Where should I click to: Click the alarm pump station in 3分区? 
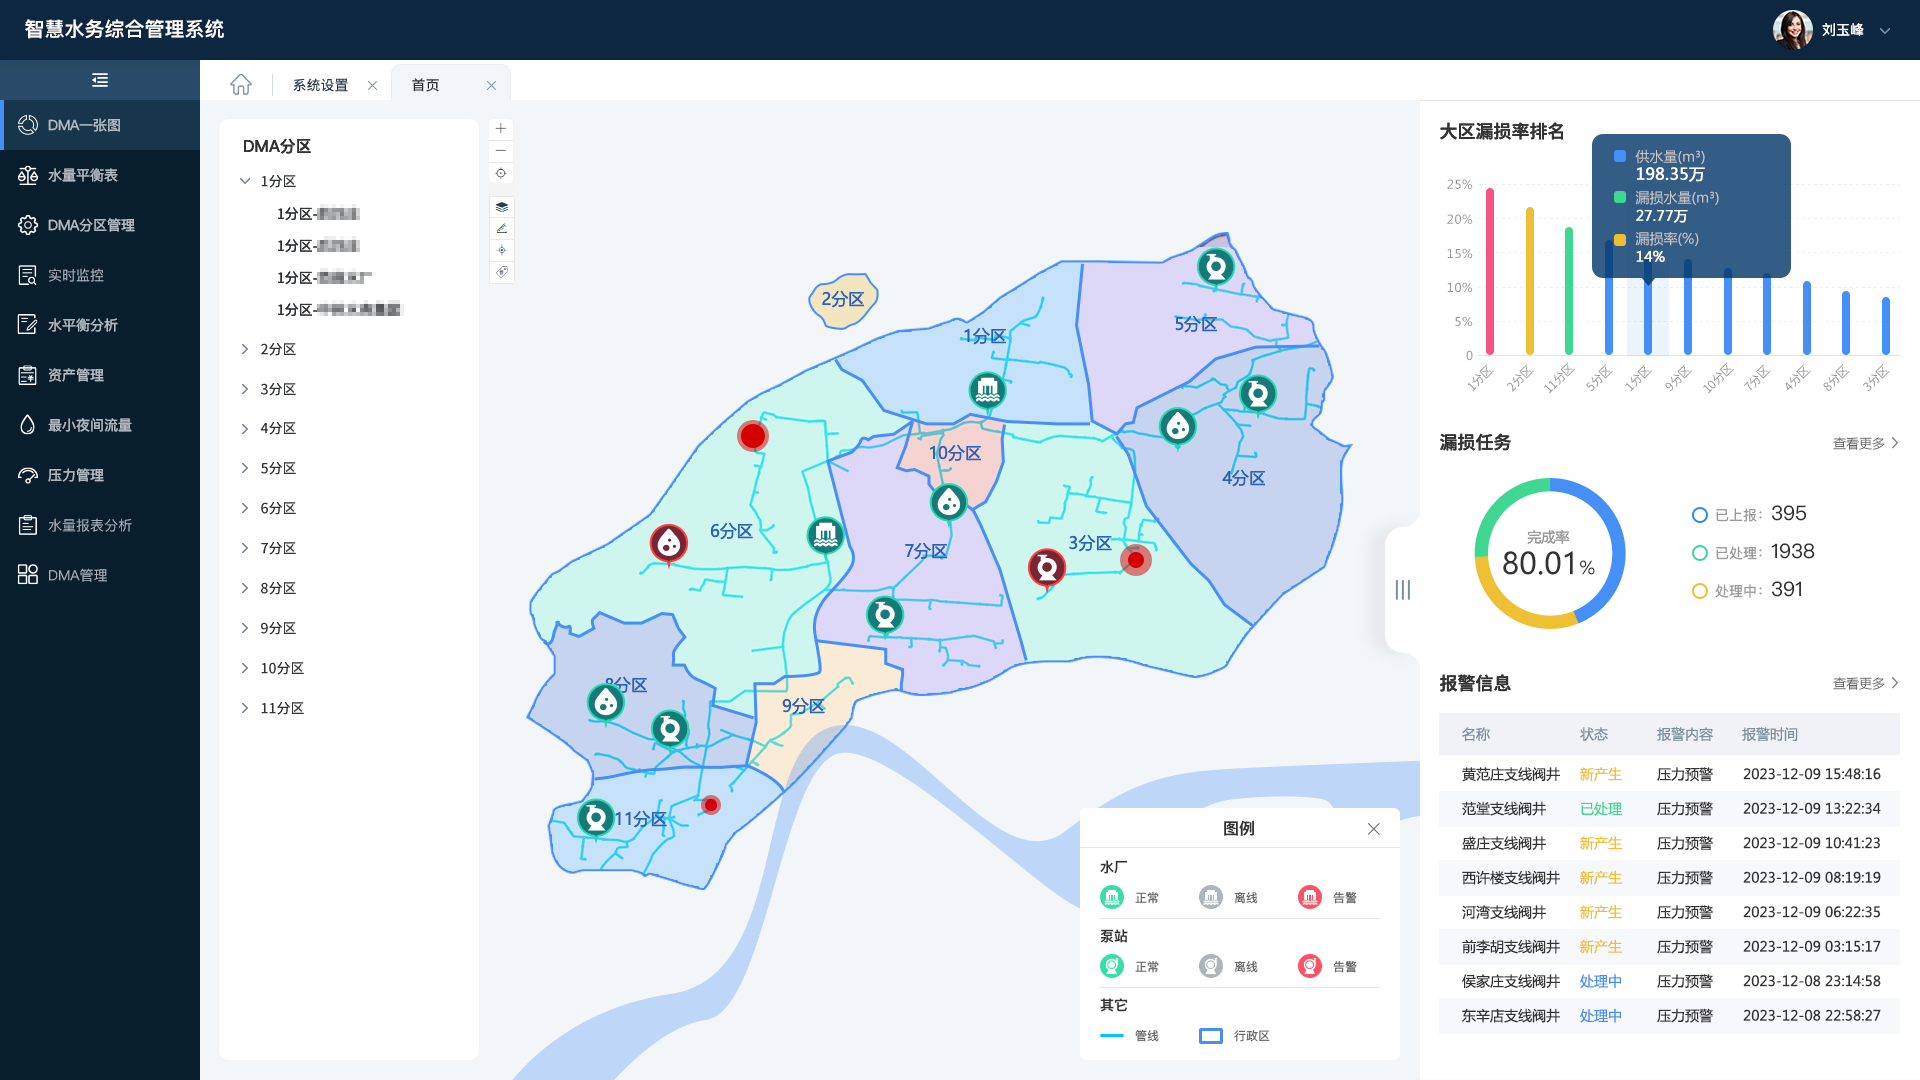coord(1047,568)
